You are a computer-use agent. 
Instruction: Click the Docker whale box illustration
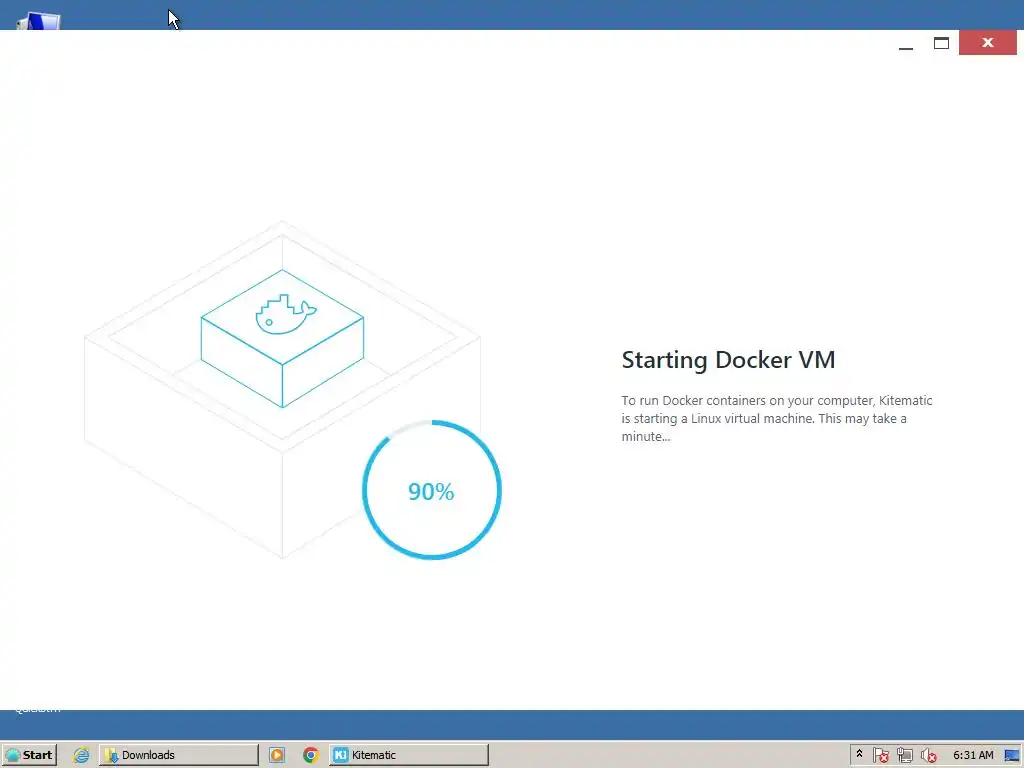tap(282, 338)
